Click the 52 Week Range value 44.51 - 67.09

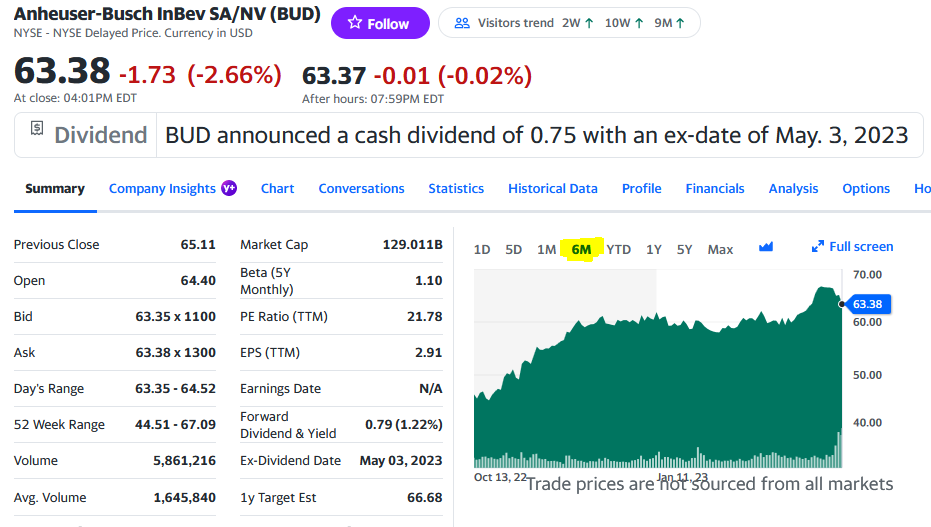(175, 425)
